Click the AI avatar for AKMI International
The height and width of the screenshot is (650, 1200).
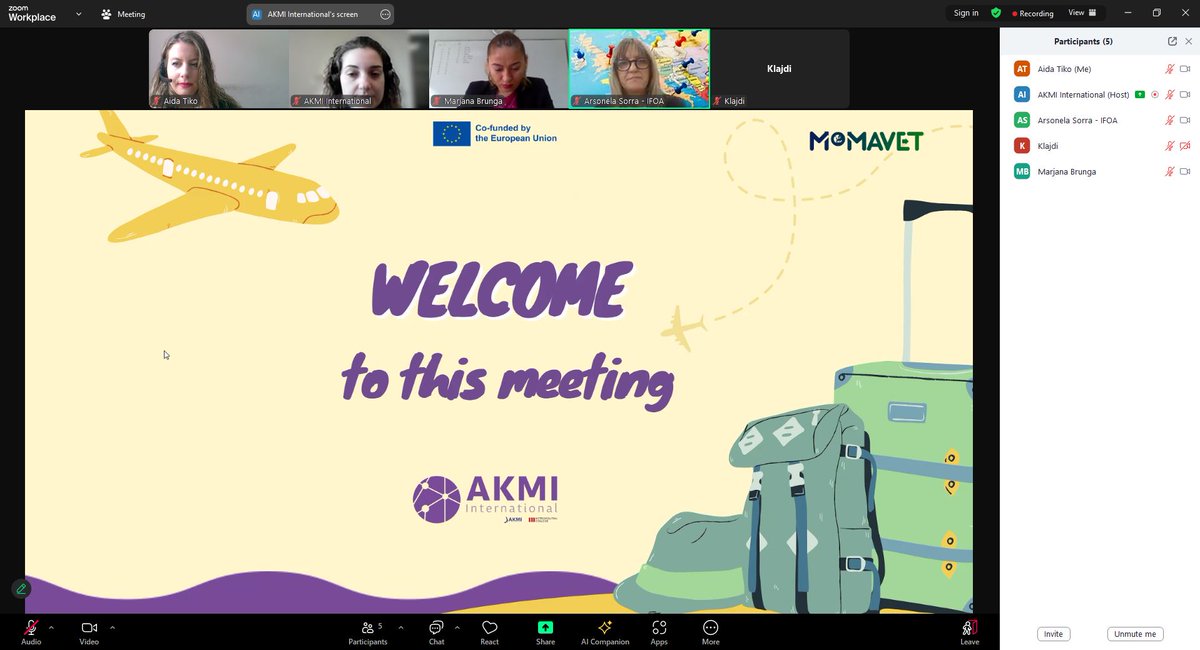(x=1021, y=94)
